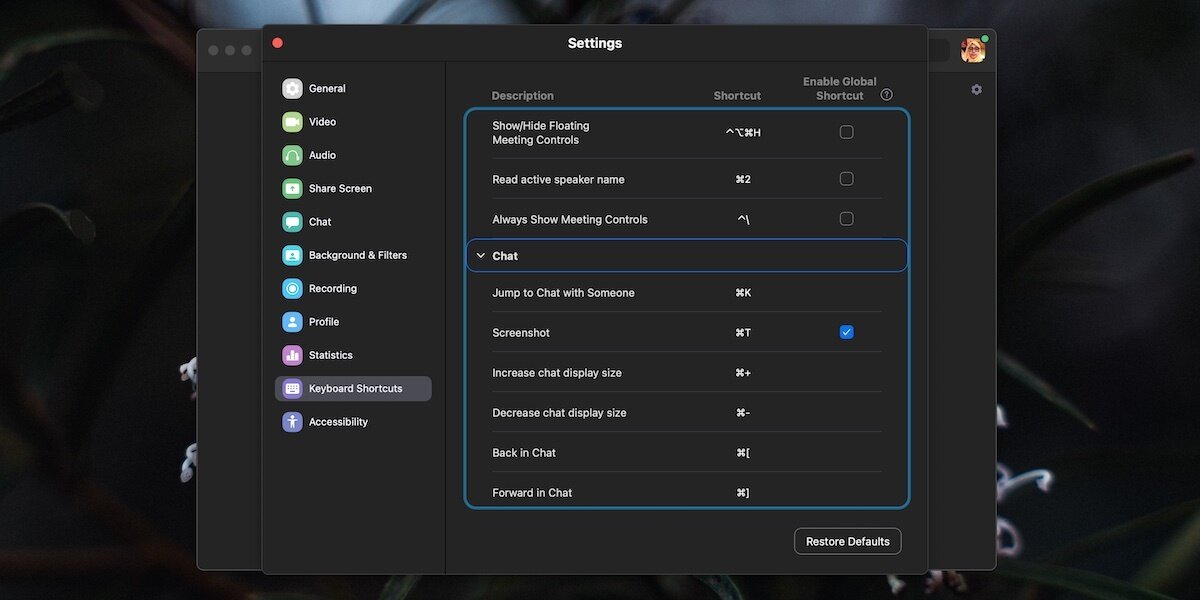Image resolution: width=1200 pixels, height=600 pixels.
Task: Collapse the Chat shortcuts section
Action: click(x=480, y=255)
